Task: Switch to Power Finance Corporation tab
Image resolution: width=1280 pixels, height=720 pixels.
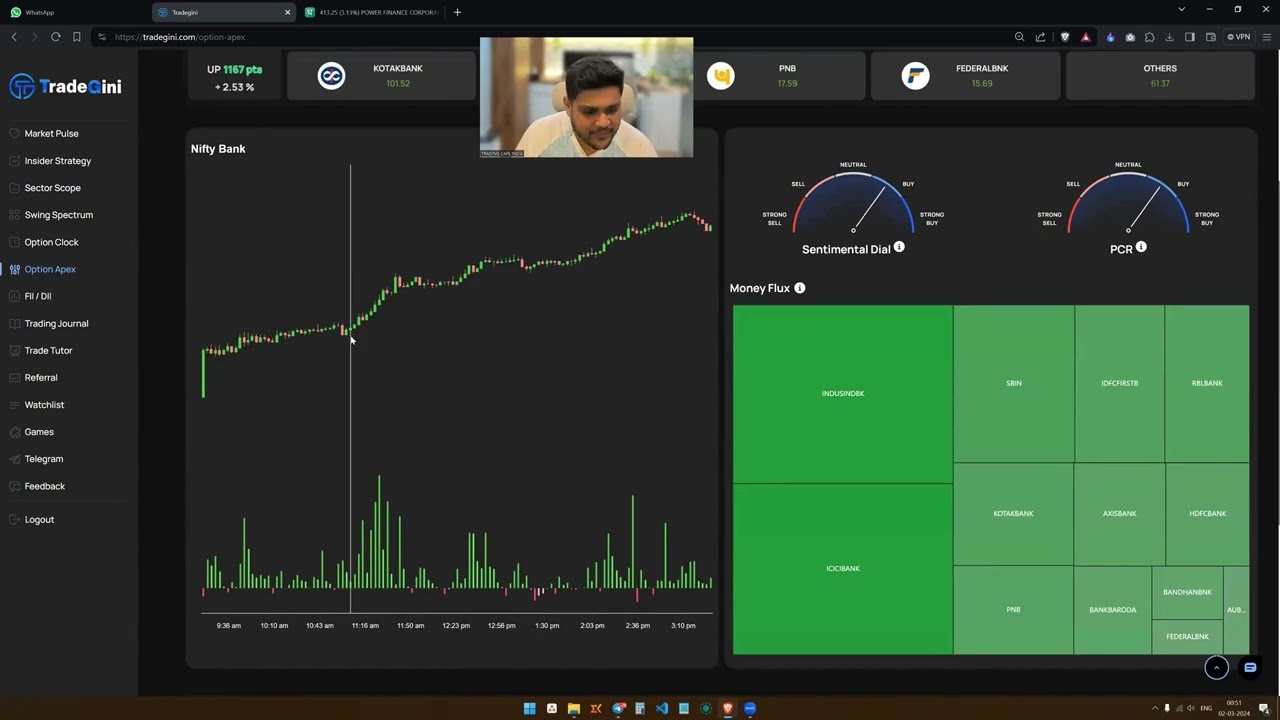Action: [372, 12]
